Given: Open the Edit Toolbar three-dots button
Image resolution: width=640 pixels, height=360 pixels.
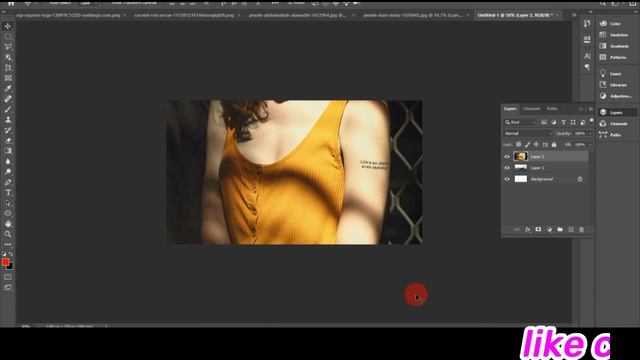Looking at the screenshot, I should tap(8, 244).
